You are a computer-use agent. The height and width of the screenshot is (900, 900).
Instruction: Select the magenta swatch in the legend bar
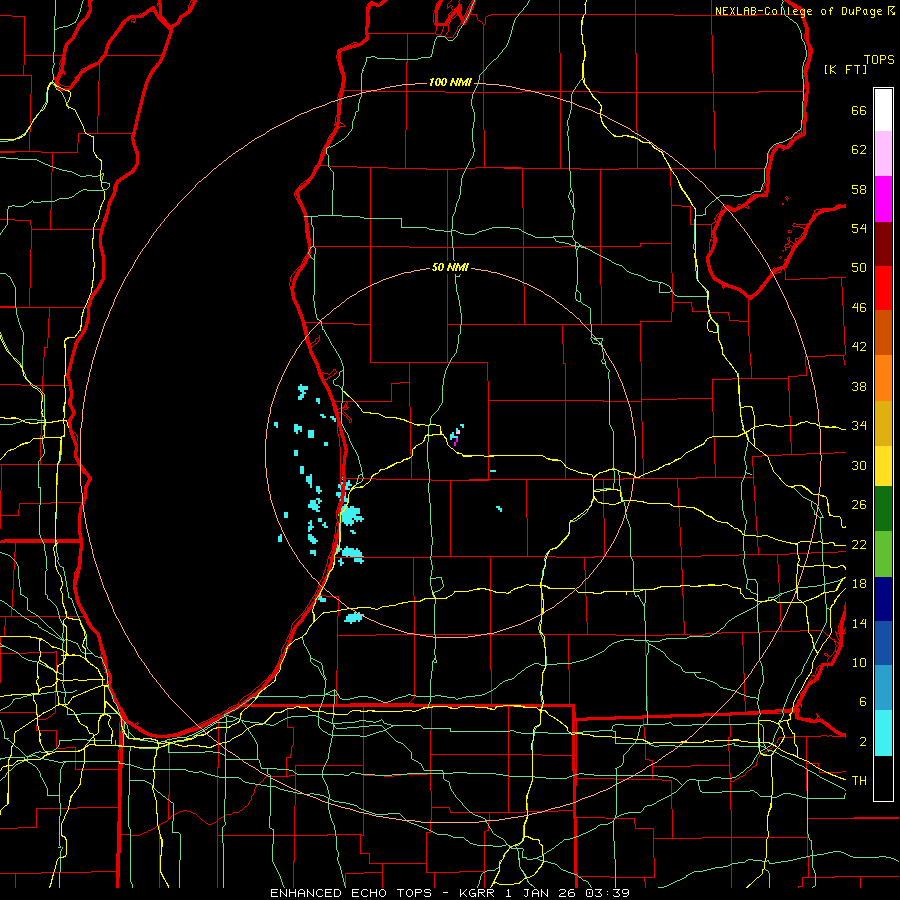(883, 199)
